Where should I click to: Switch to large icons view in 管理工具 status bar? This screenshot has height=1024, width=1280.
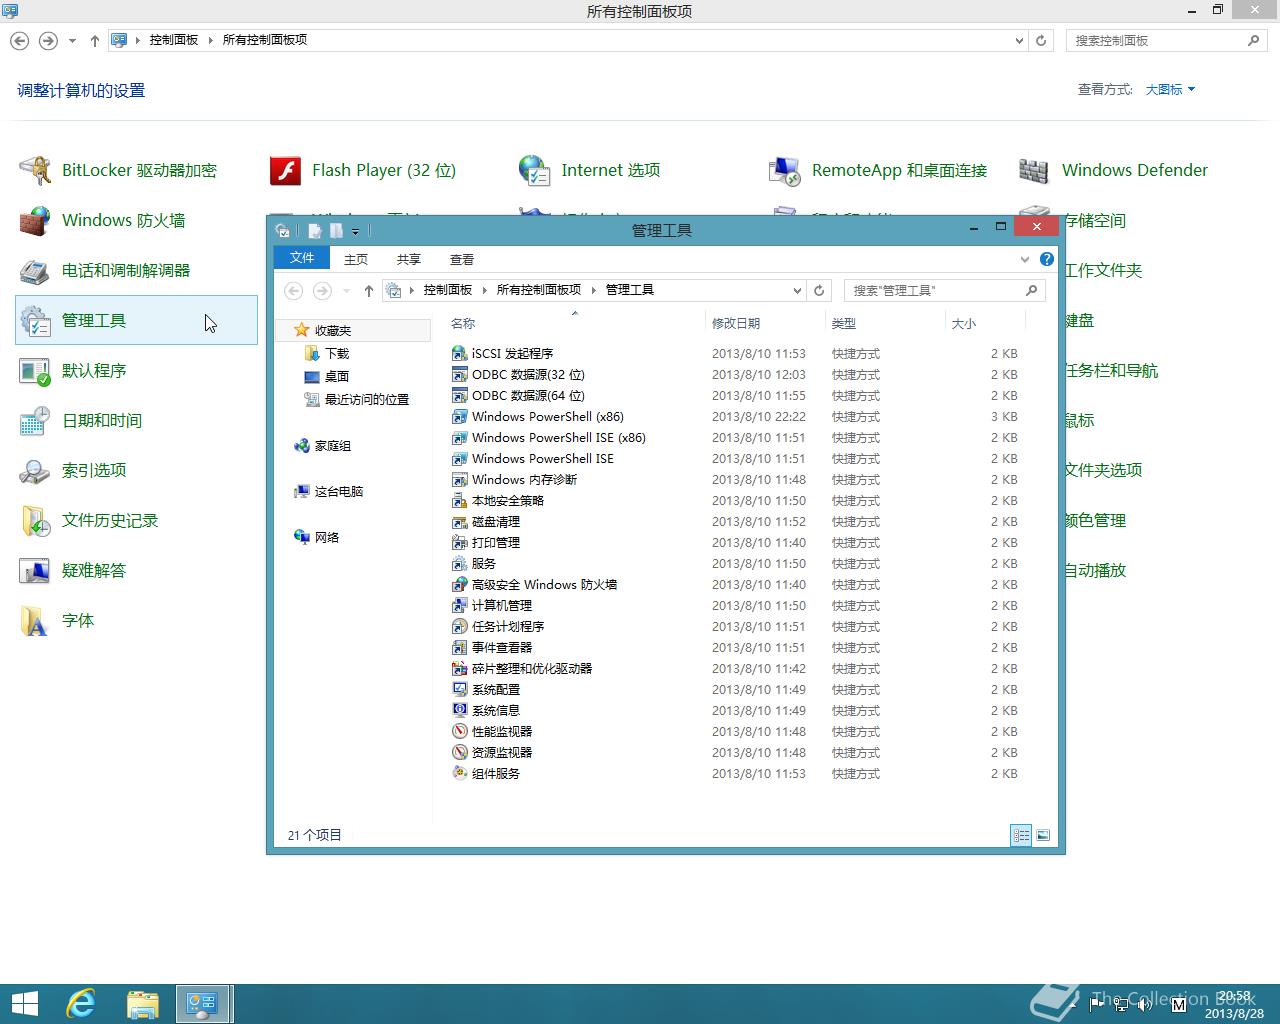(x=1043, y=835)
